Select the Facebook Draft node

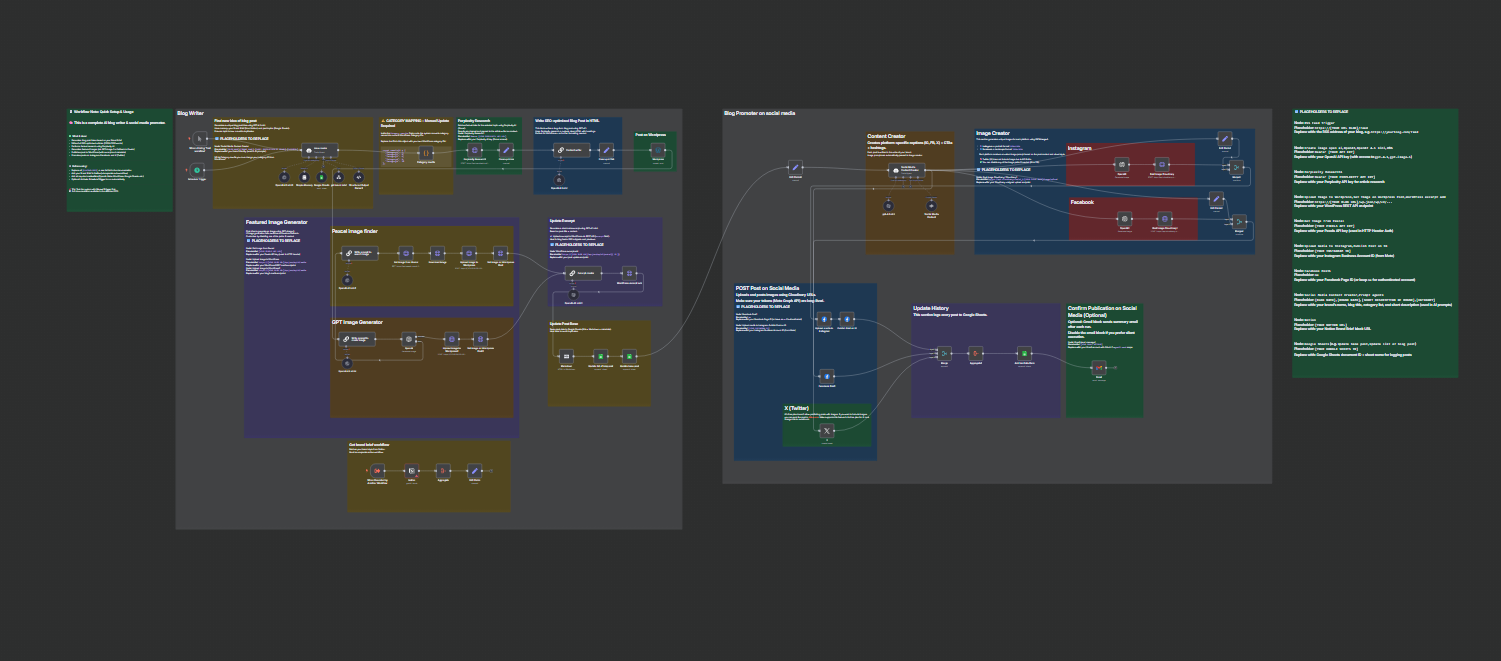tap(827, 376)
